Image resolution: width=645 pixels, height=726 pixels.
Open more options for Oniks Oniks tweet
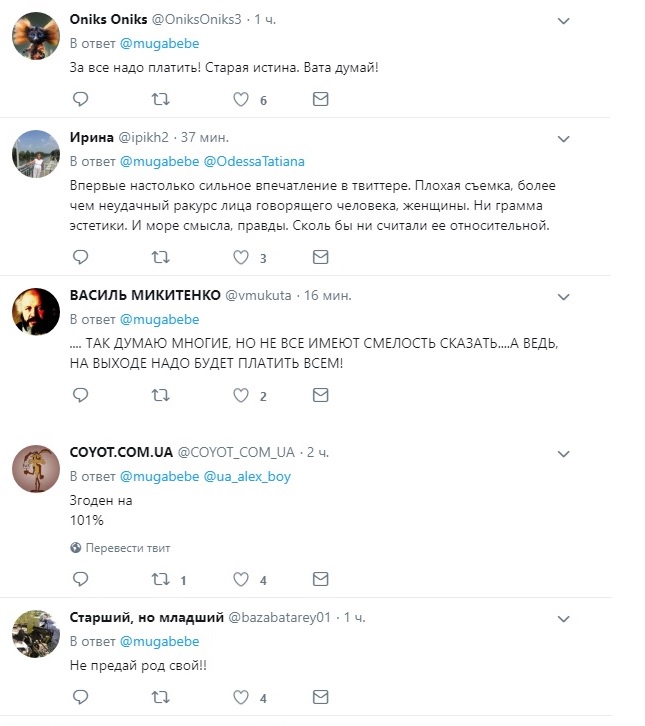563,21
